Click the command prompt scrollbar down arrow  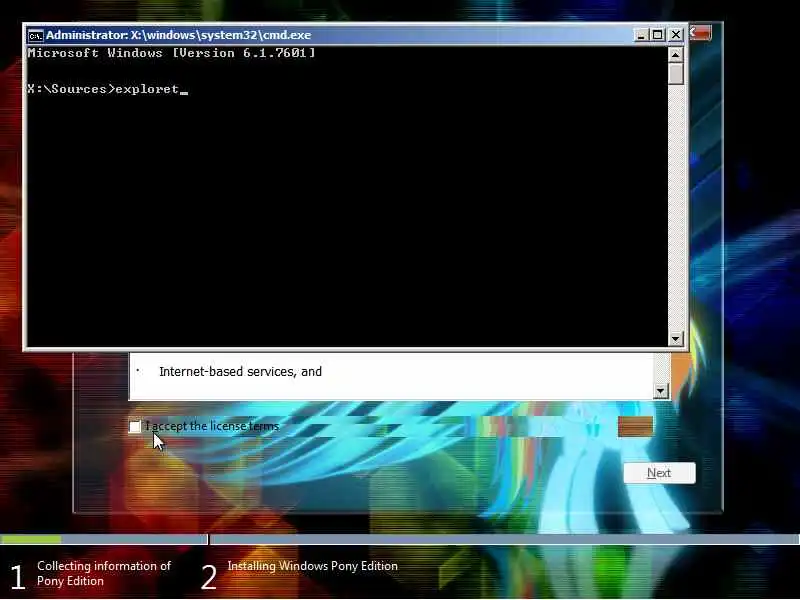tap(676, 338)
